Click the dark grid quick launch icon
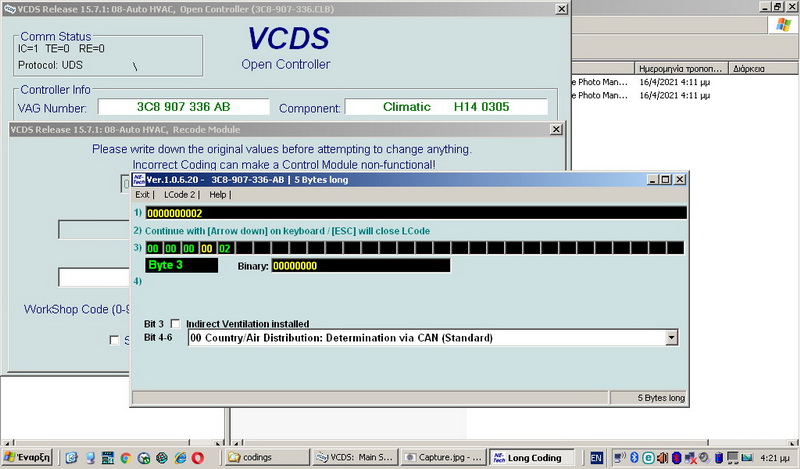 pos(108,458)
